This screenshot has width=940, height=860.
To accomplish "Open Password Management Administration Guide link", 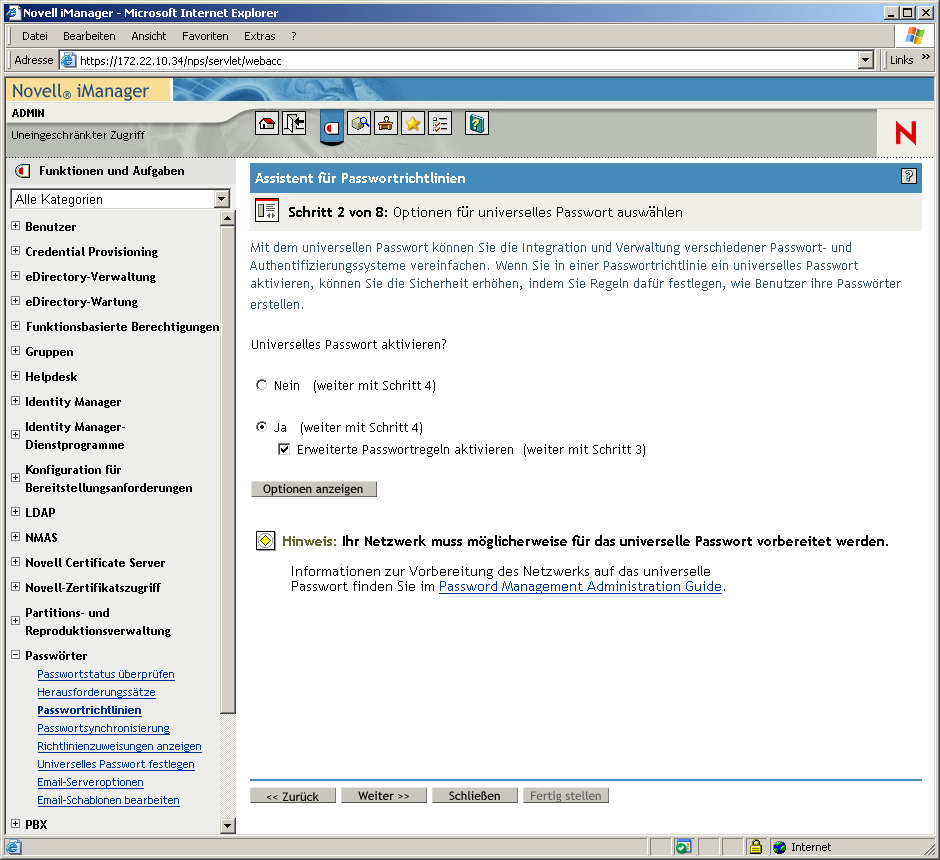I will [x=580, y=586].
